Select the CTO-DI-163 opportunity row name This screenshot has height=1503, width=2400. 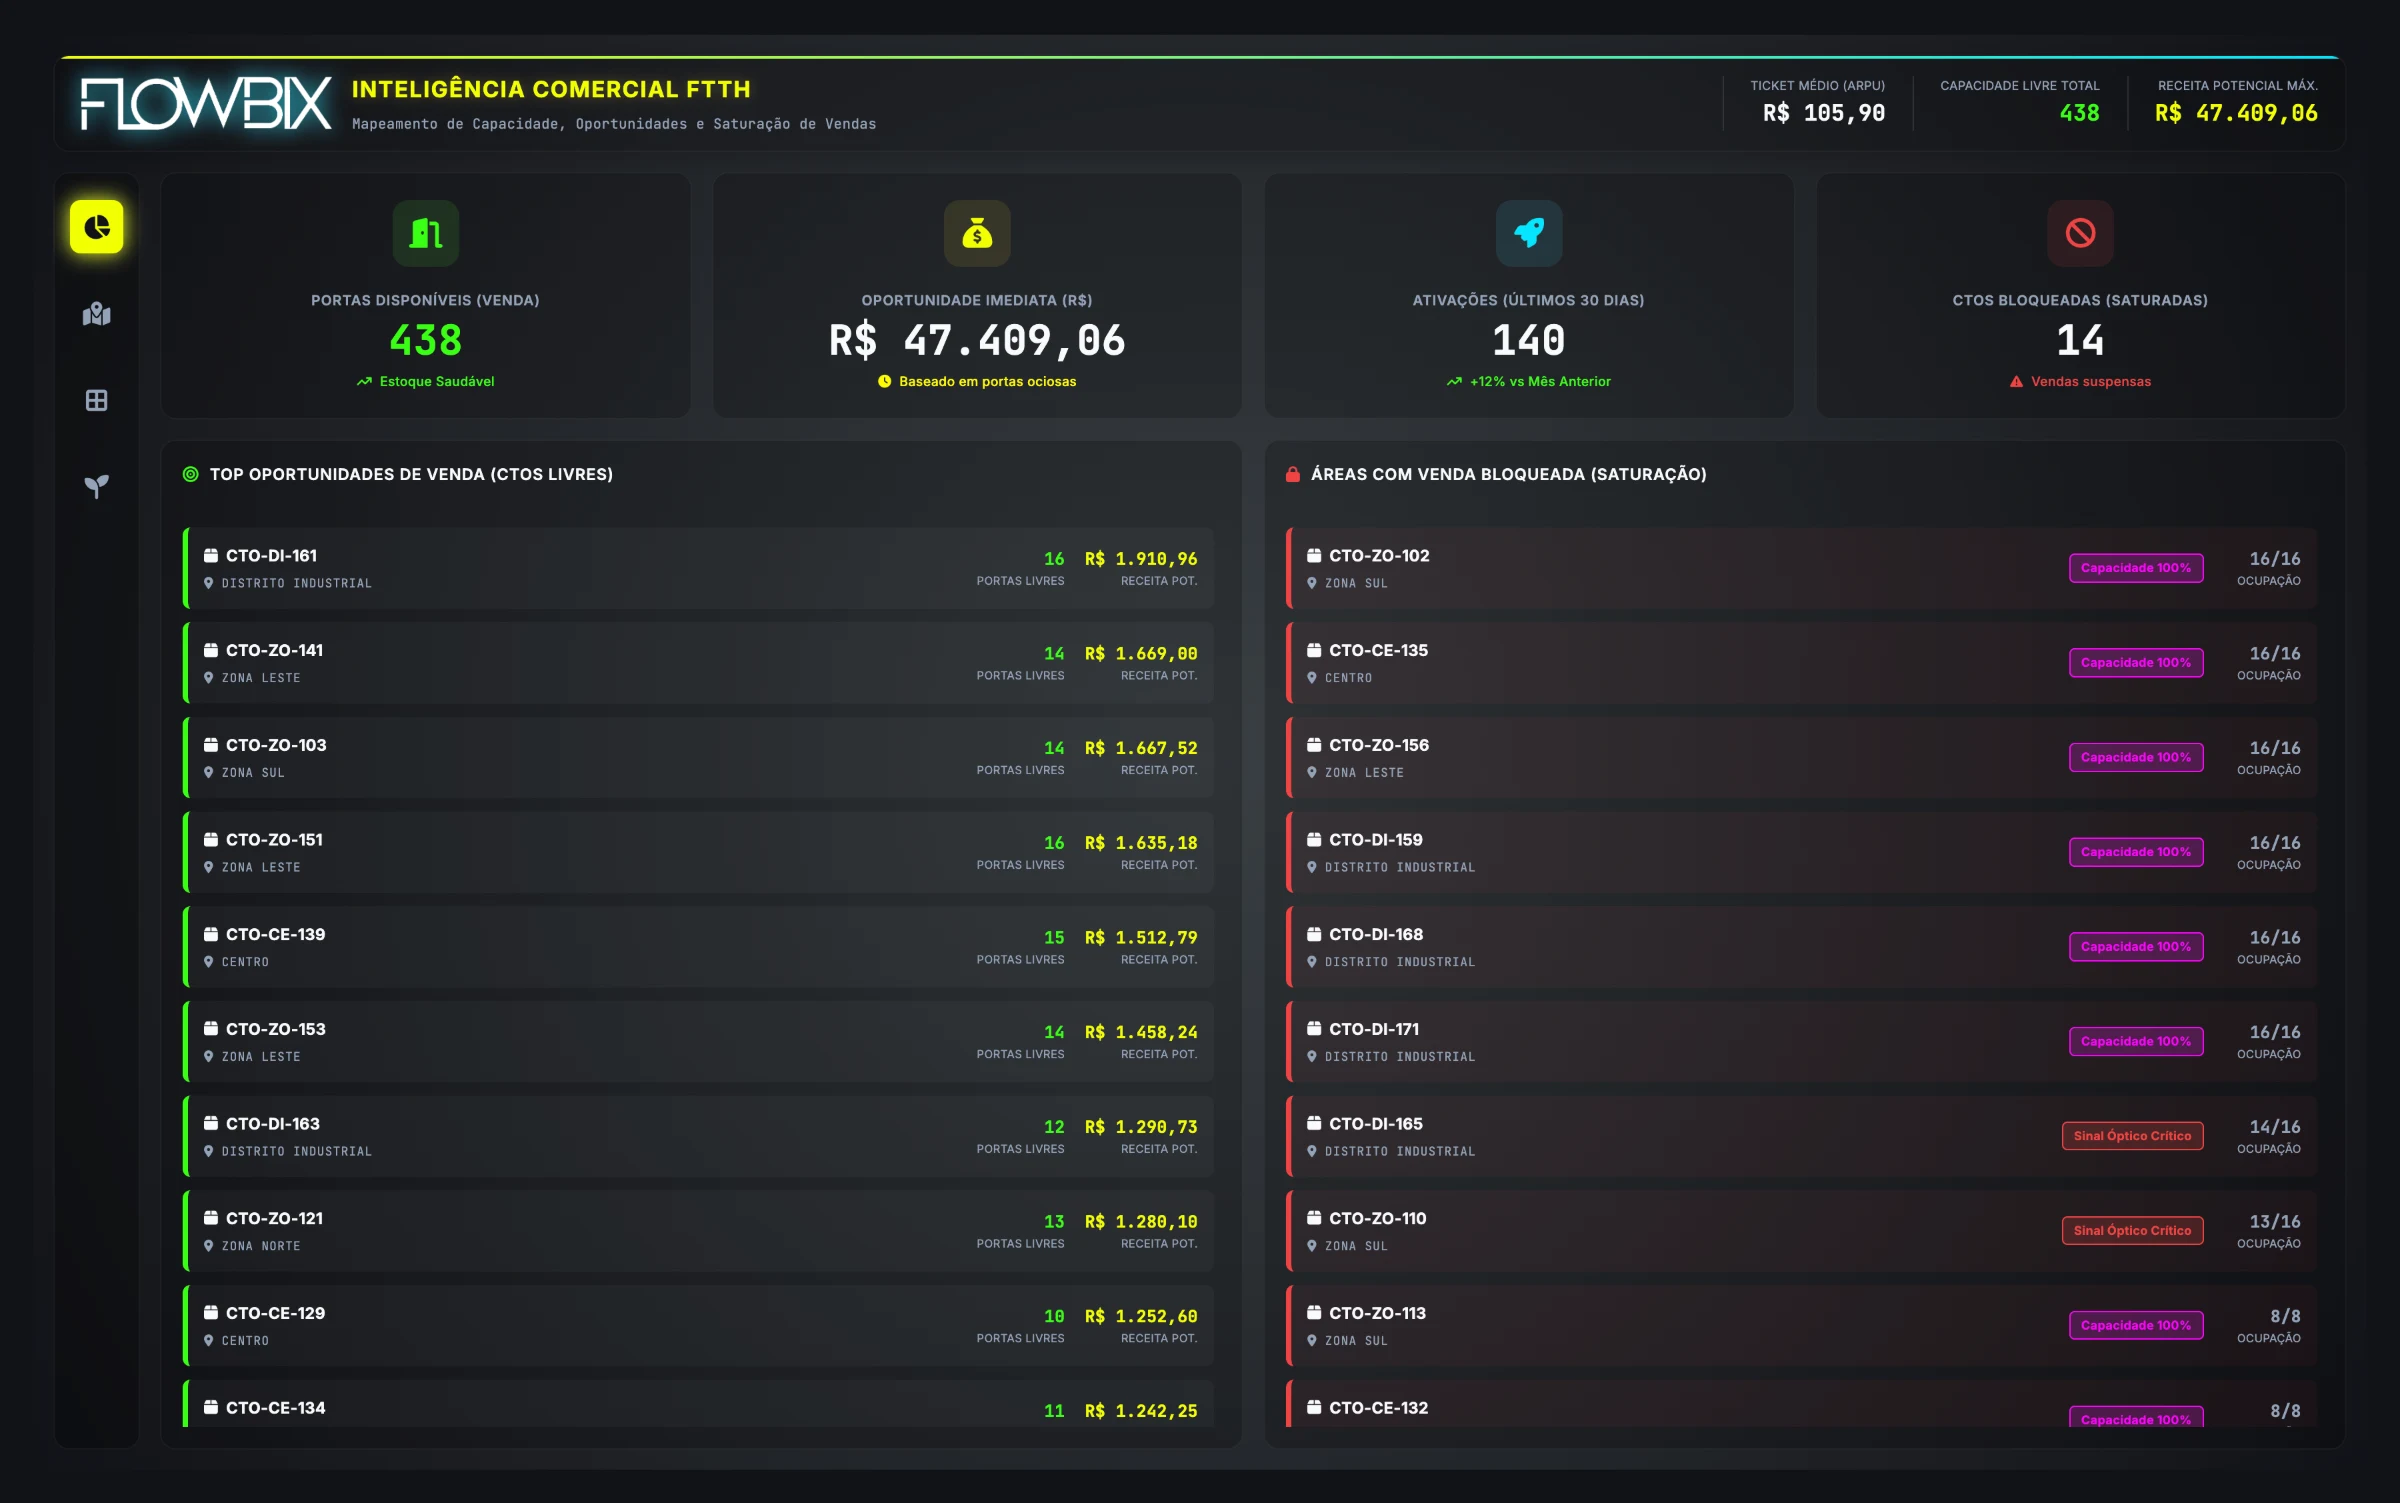coord(273,1124)
